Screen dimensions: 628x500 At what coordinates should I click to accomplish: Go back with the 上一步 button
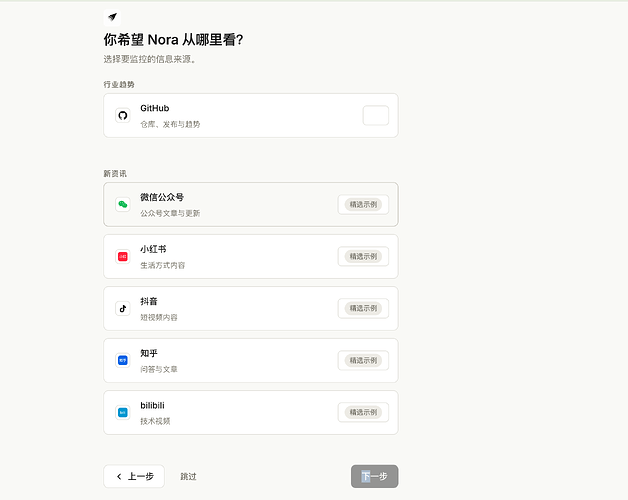coord(134,476)
